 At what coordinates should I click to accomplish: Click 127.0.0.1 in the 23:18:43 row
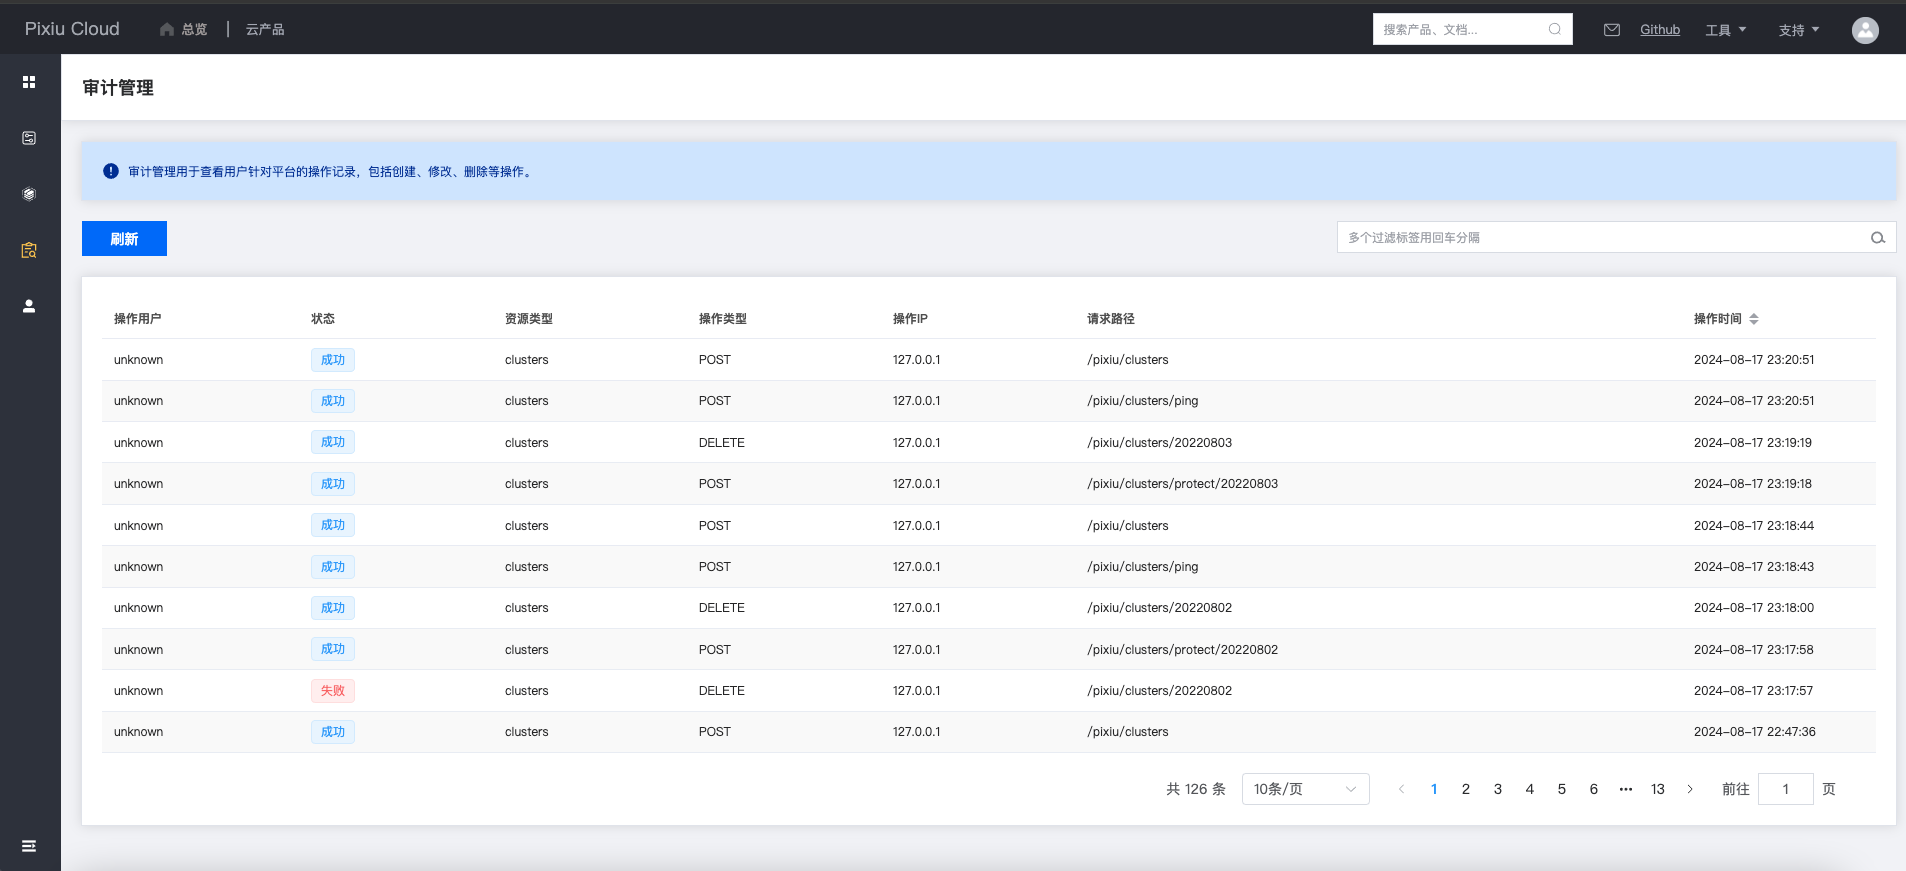click(x=917, y=567)
